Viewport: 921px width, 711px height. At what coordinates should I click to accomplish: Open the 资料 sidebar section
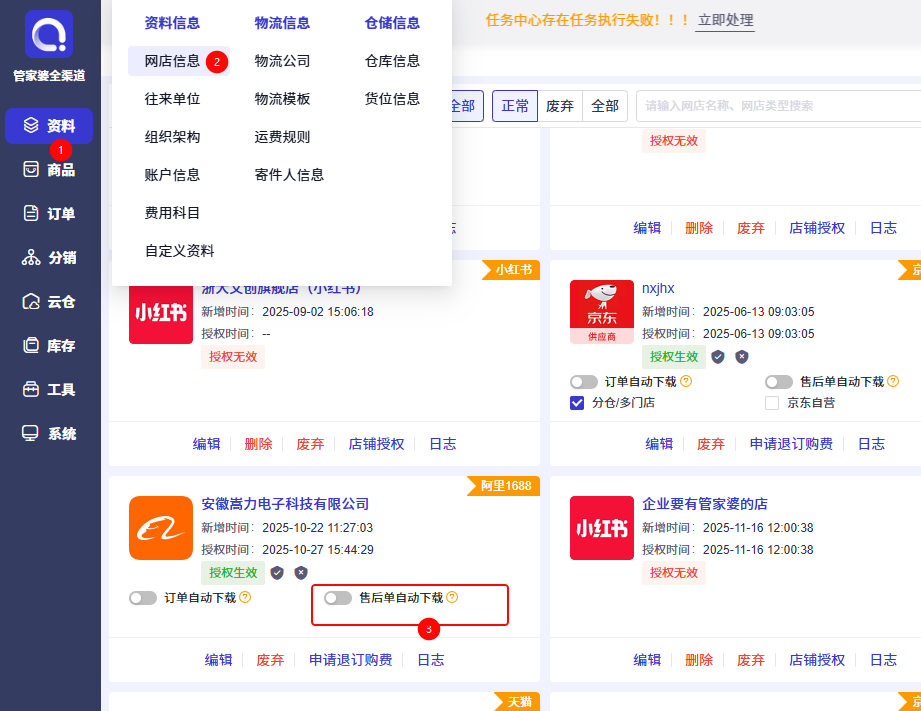[49, 126]
